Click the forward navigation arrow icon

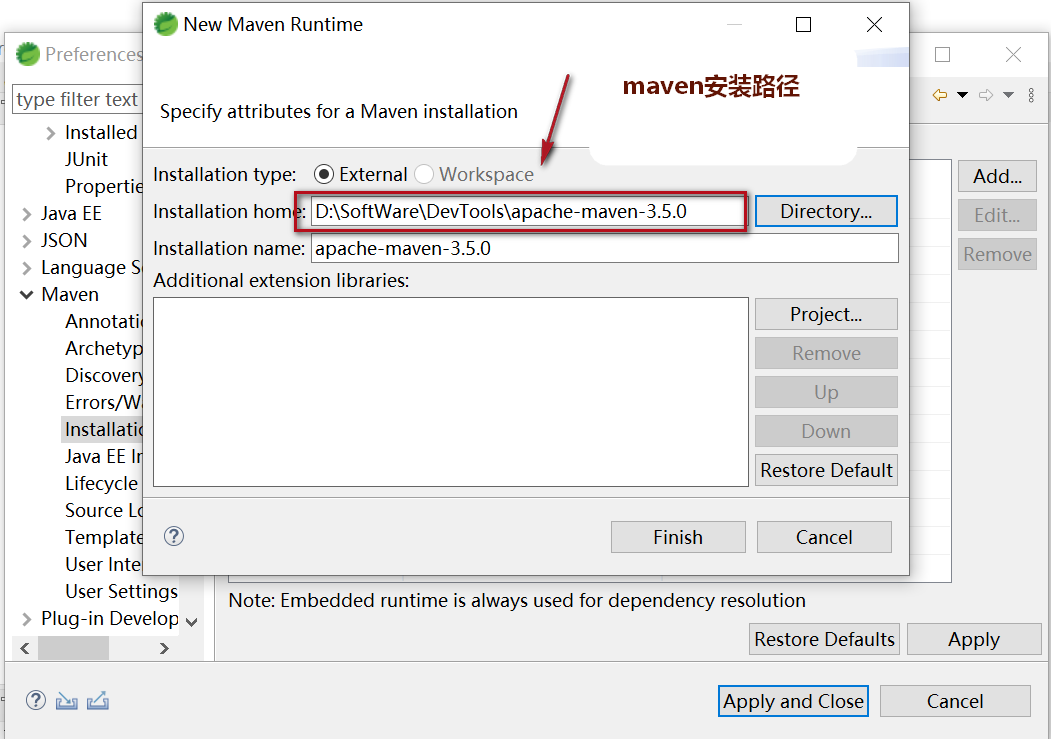click(986, 95)
